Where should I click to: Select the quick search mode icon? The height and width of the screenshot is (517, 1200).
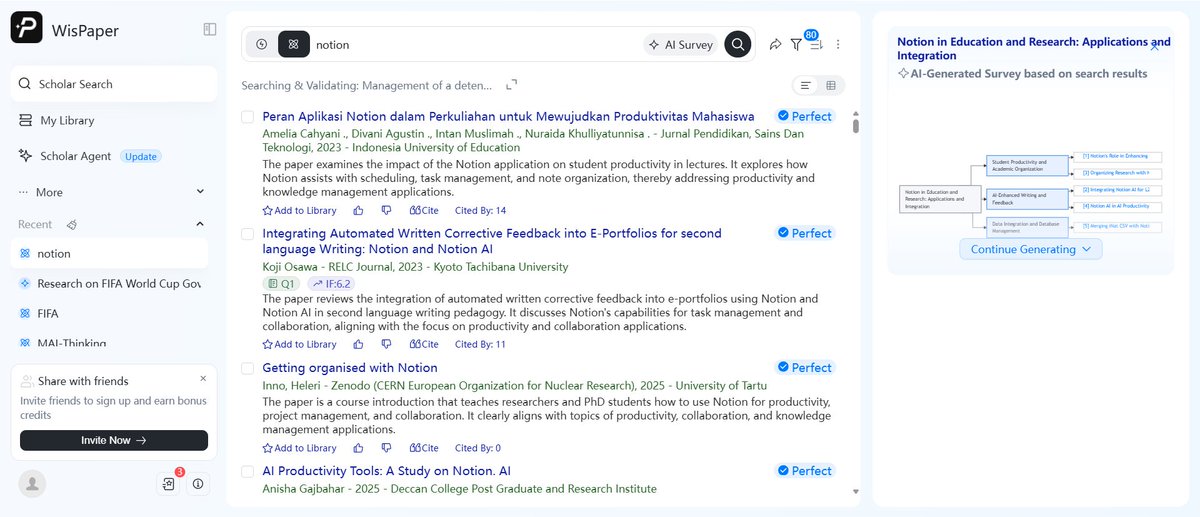pos(262,44)
